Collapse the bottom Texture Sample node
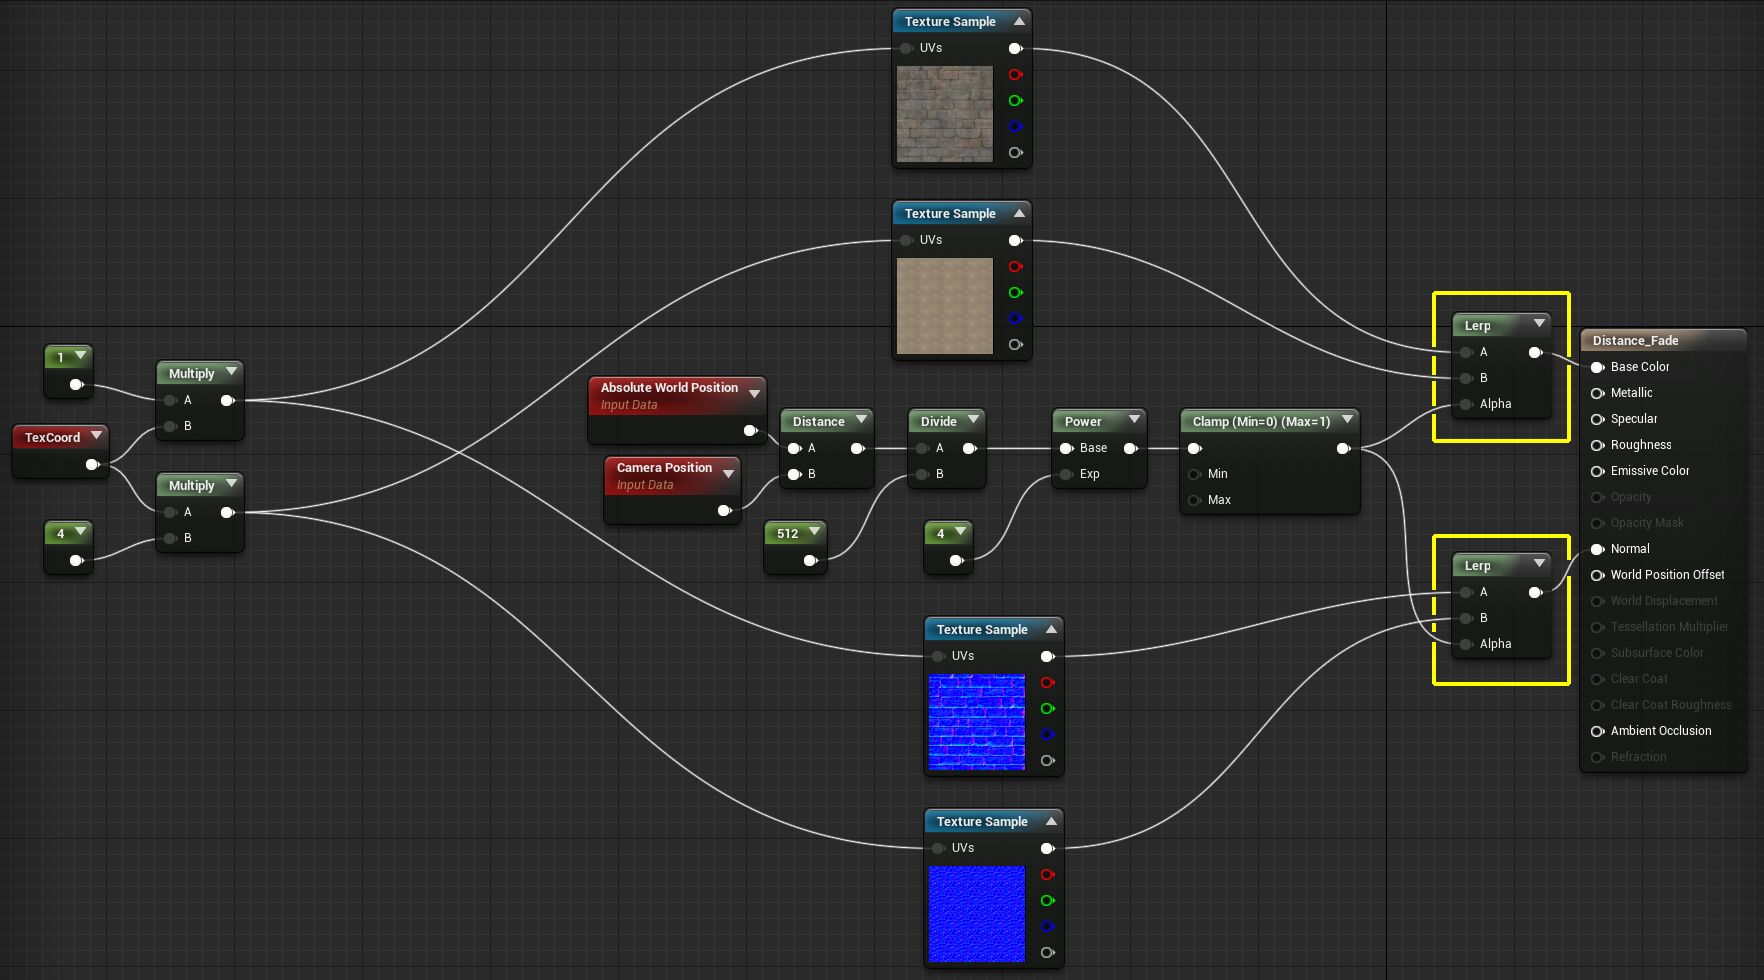This screenshot has width=1764, height=980. (x=1050, y=821)
